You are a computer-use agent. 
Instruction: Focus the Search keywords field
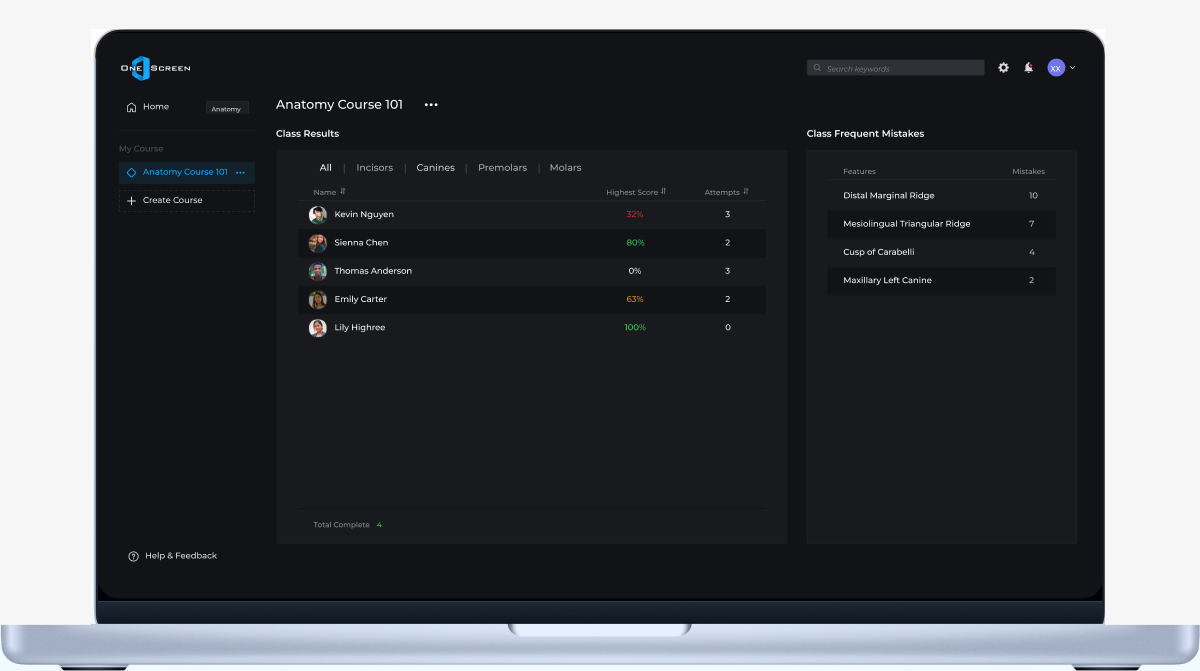(x=896, y=68)
